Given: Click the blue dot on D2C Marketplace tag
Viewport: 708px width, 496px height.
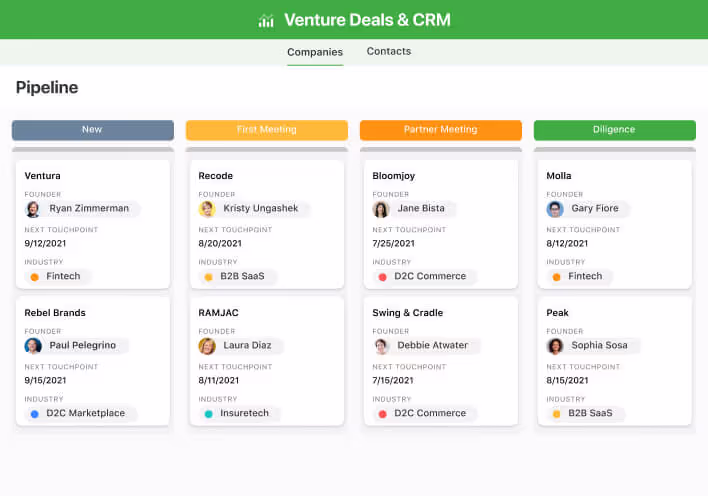Looking at the screenshot, I should (35, 414).
